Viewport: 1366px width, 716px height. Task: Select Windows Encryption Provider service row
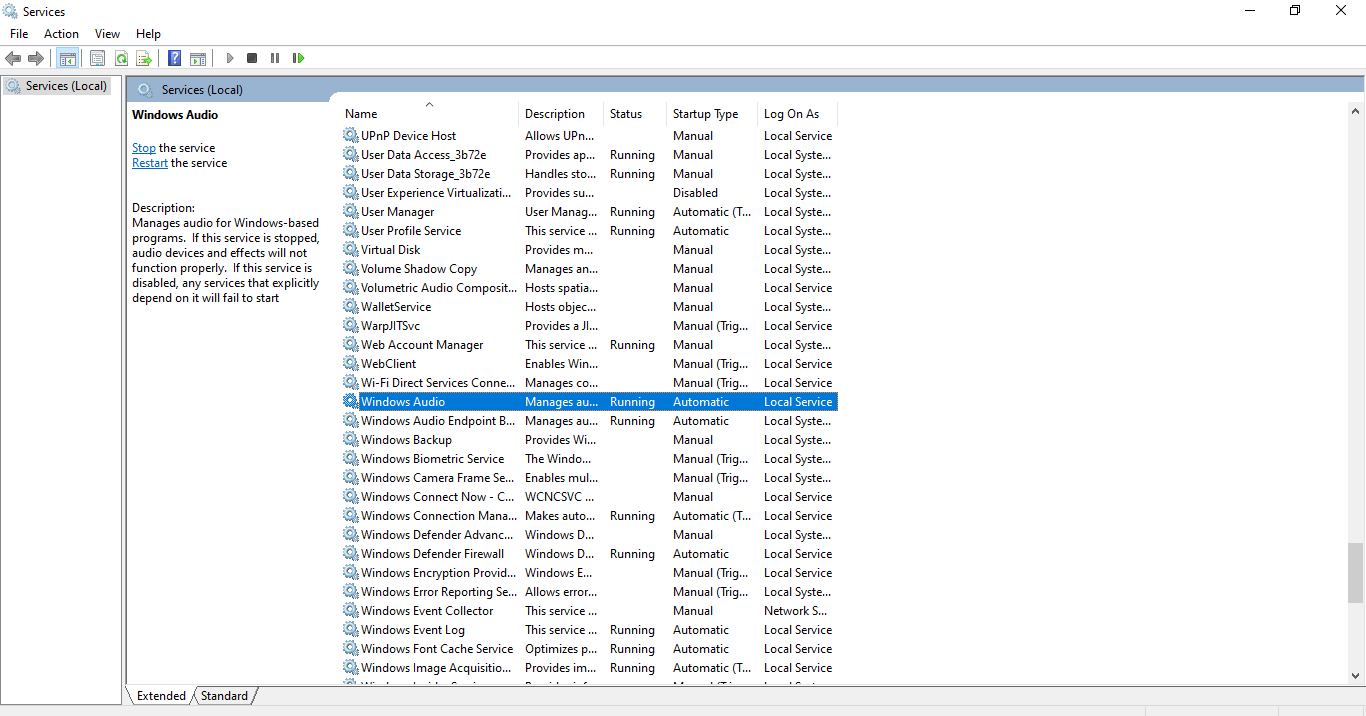click(x=589, y=572)
